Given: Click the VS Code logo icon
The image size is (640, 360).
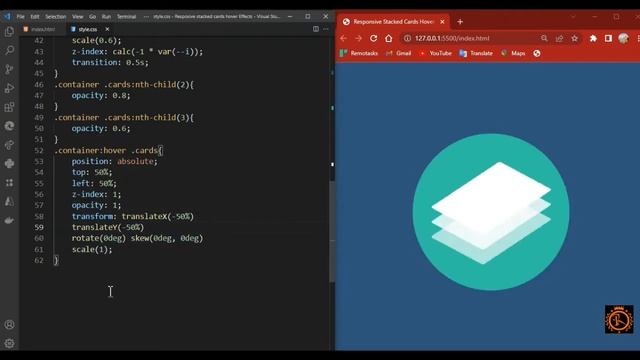Looking at the screenshot, I should (x=7, y=16).
